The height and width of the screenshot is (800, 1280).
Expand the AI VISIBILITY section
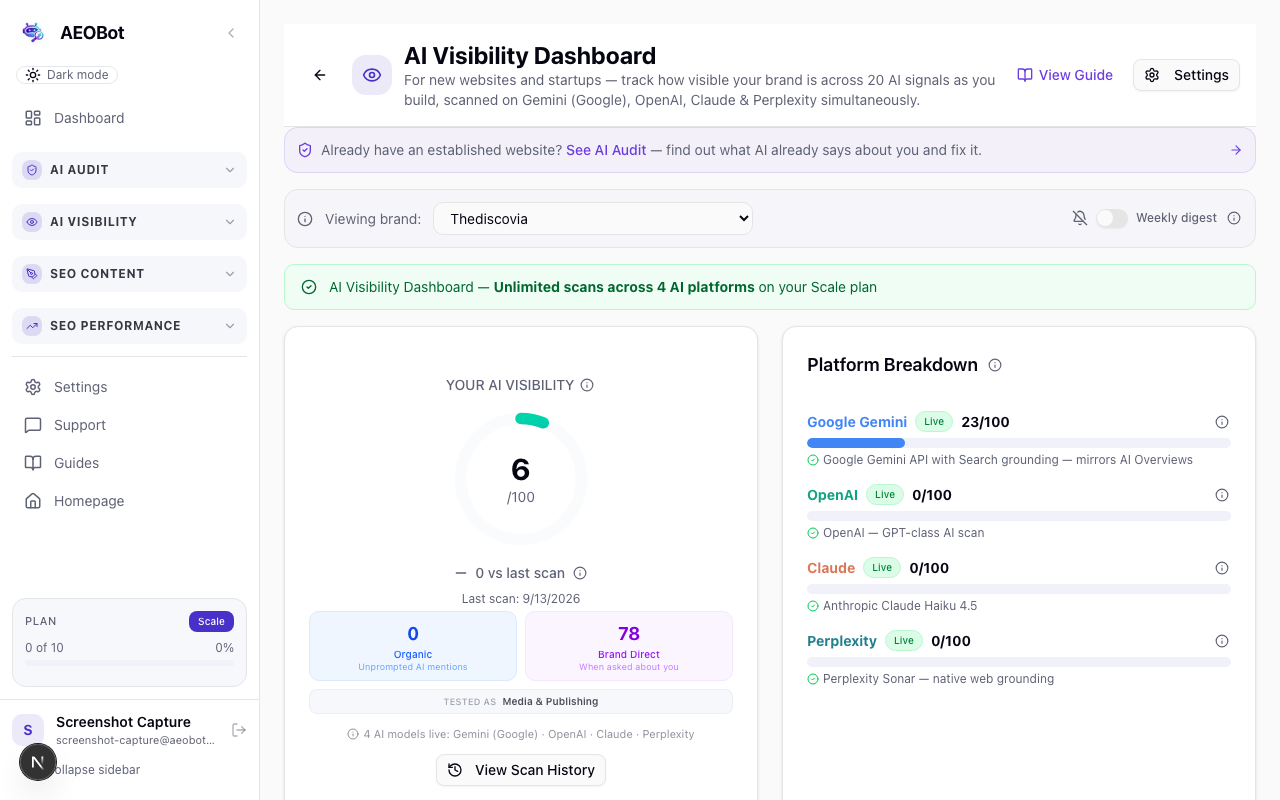[x=129, y=222]
